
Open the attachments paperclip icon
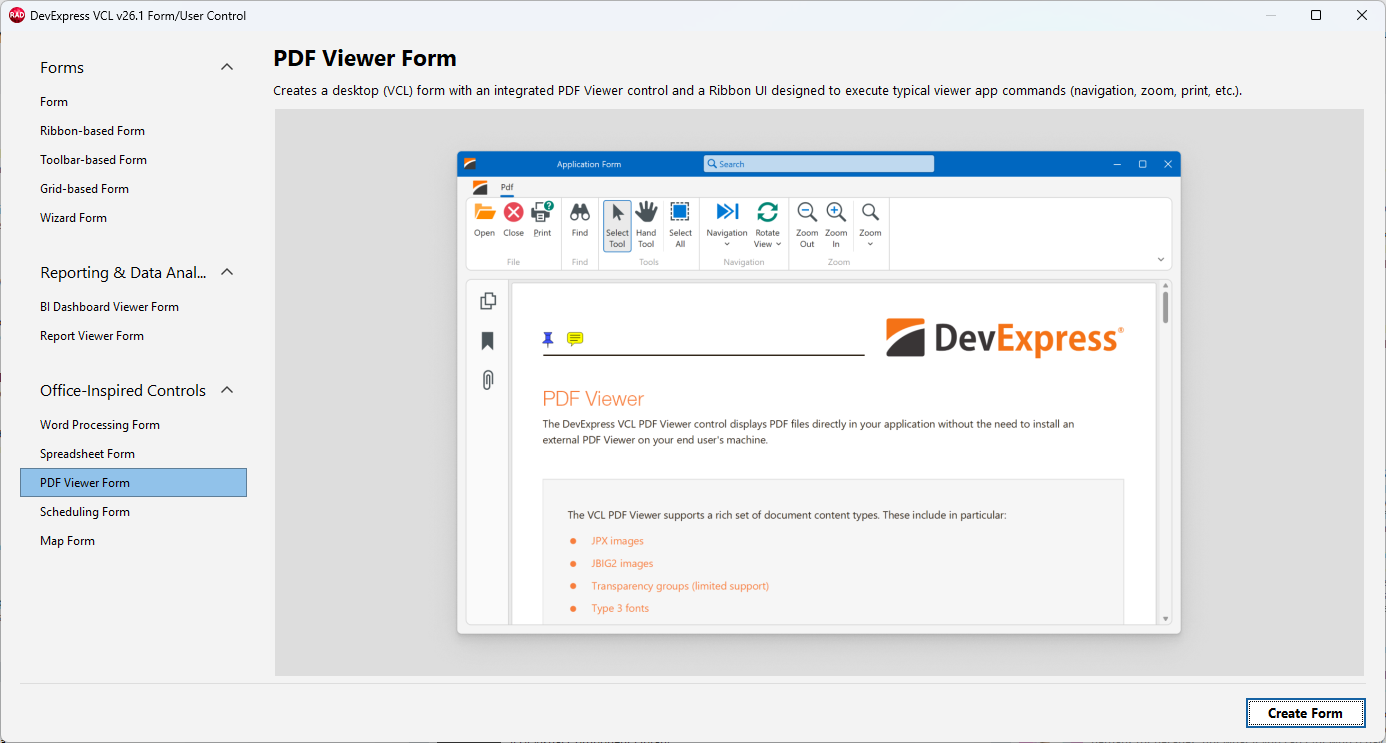point(488,380)
